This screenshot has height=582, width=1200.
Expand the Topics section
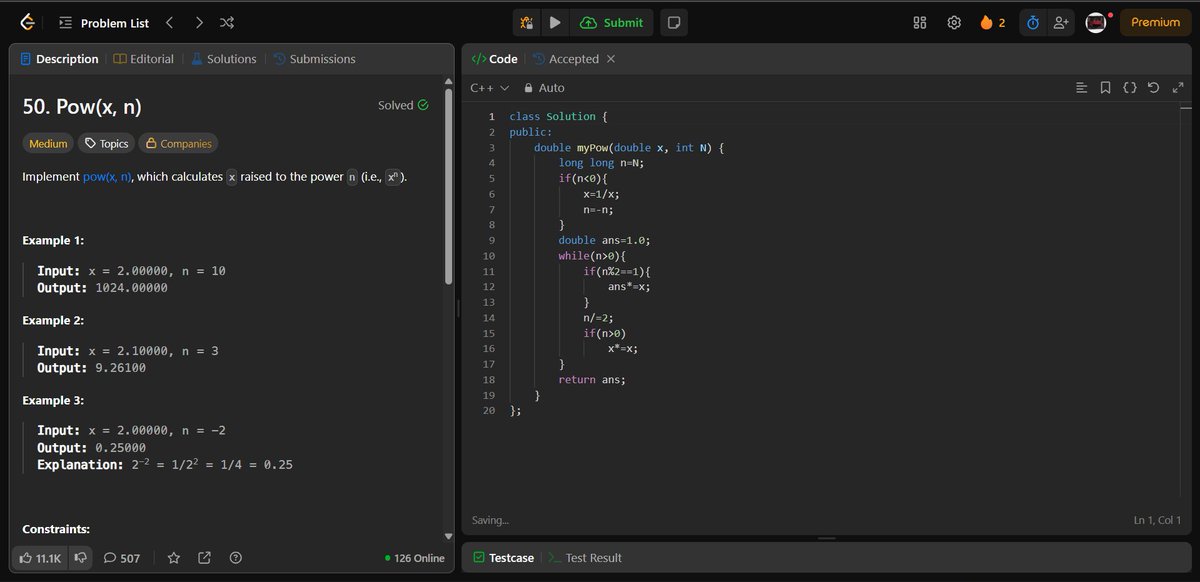pyautogui.click(x=105, y=143)
